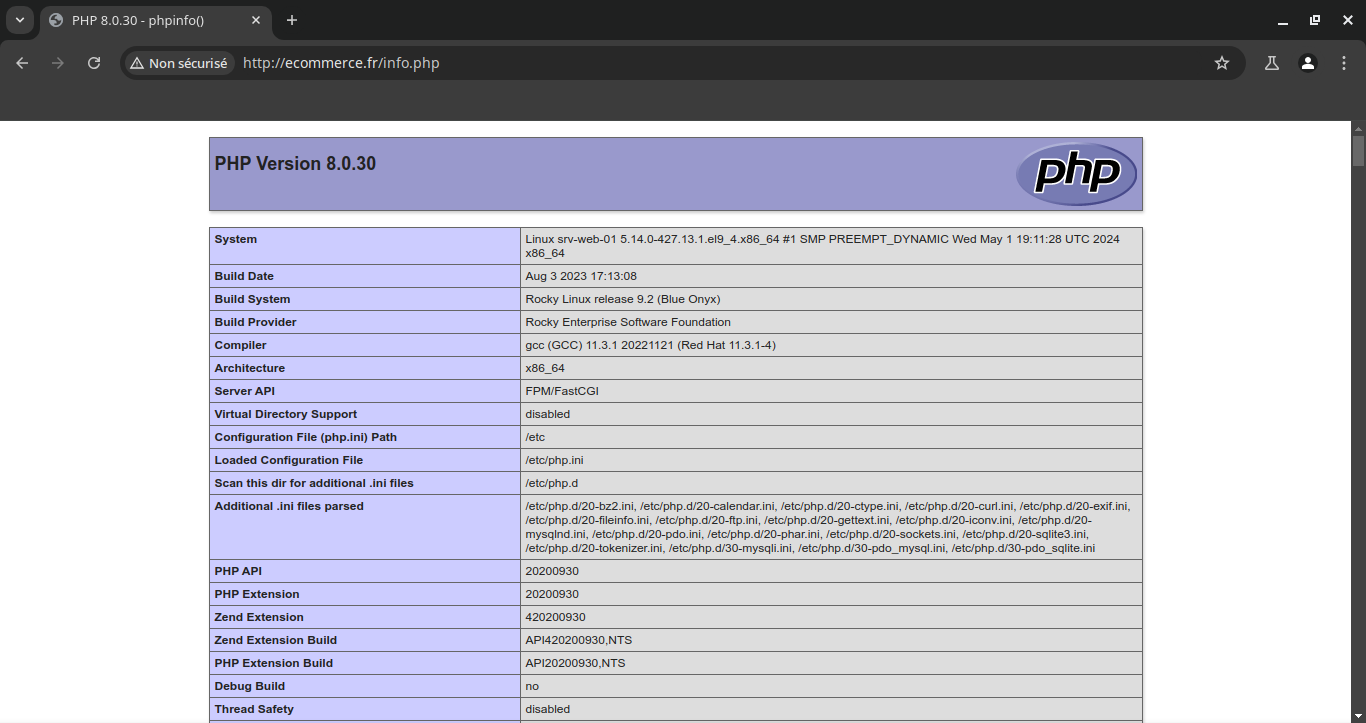Click Virtual Directory Support label
Image resolution: width=1366 pixels, height=723 pixels.
(285, 414)
